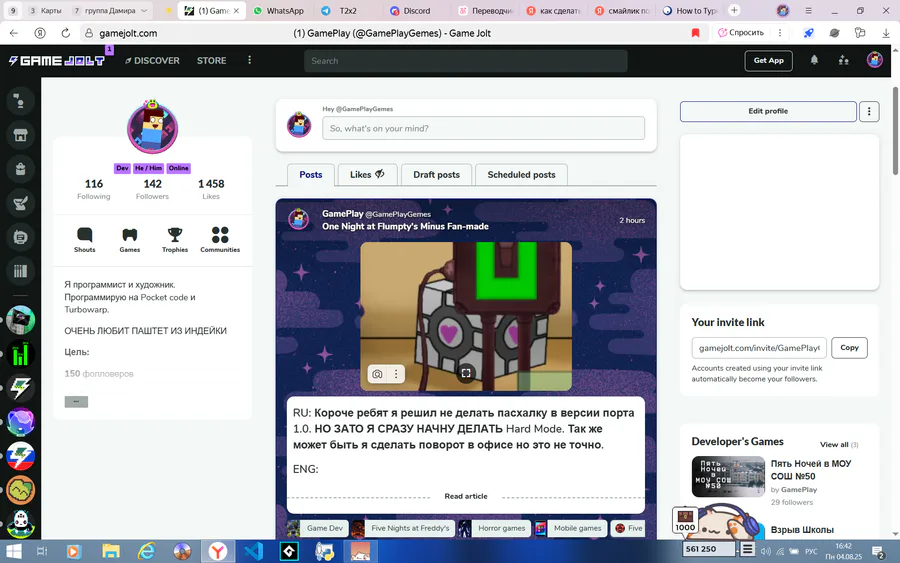Viewport: 900px width, 563px height.
Task: Click the blue rocket icon in browser toolbar
Action: point(808,33)
